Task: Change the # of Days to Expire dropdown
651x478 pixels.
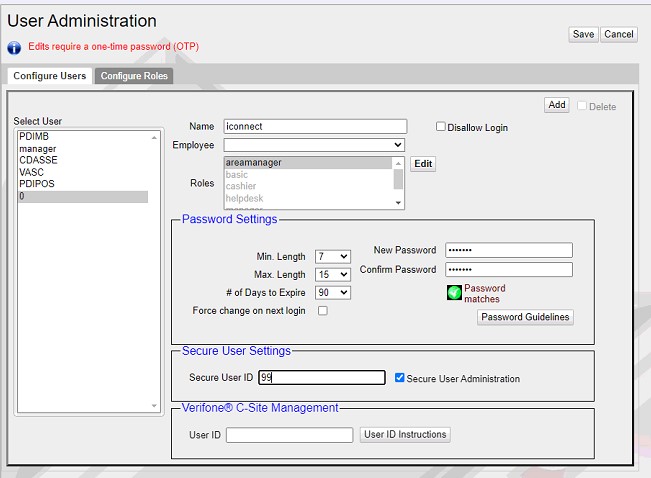Action: [x=332, y=292]
